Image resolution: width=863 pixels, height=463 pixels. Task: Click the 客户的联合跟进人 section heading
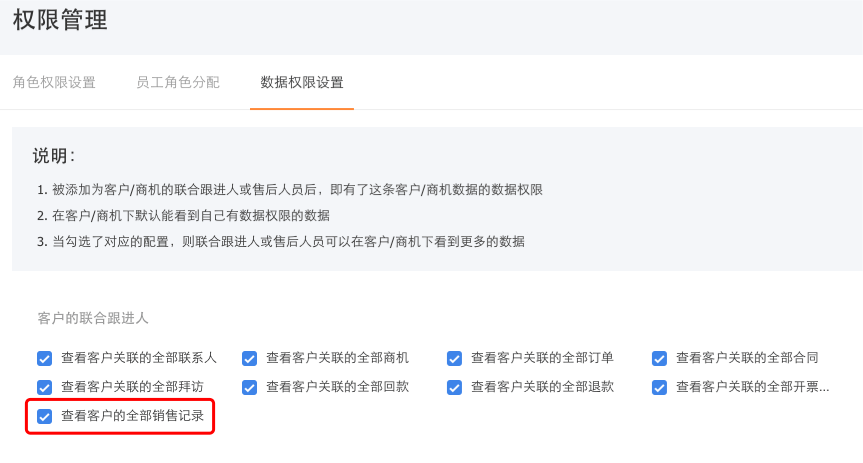[x=92, y=318]
